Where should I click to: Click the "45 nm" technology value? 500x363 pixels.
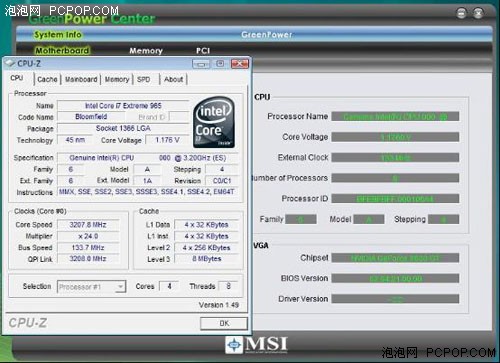click(75, 140)
